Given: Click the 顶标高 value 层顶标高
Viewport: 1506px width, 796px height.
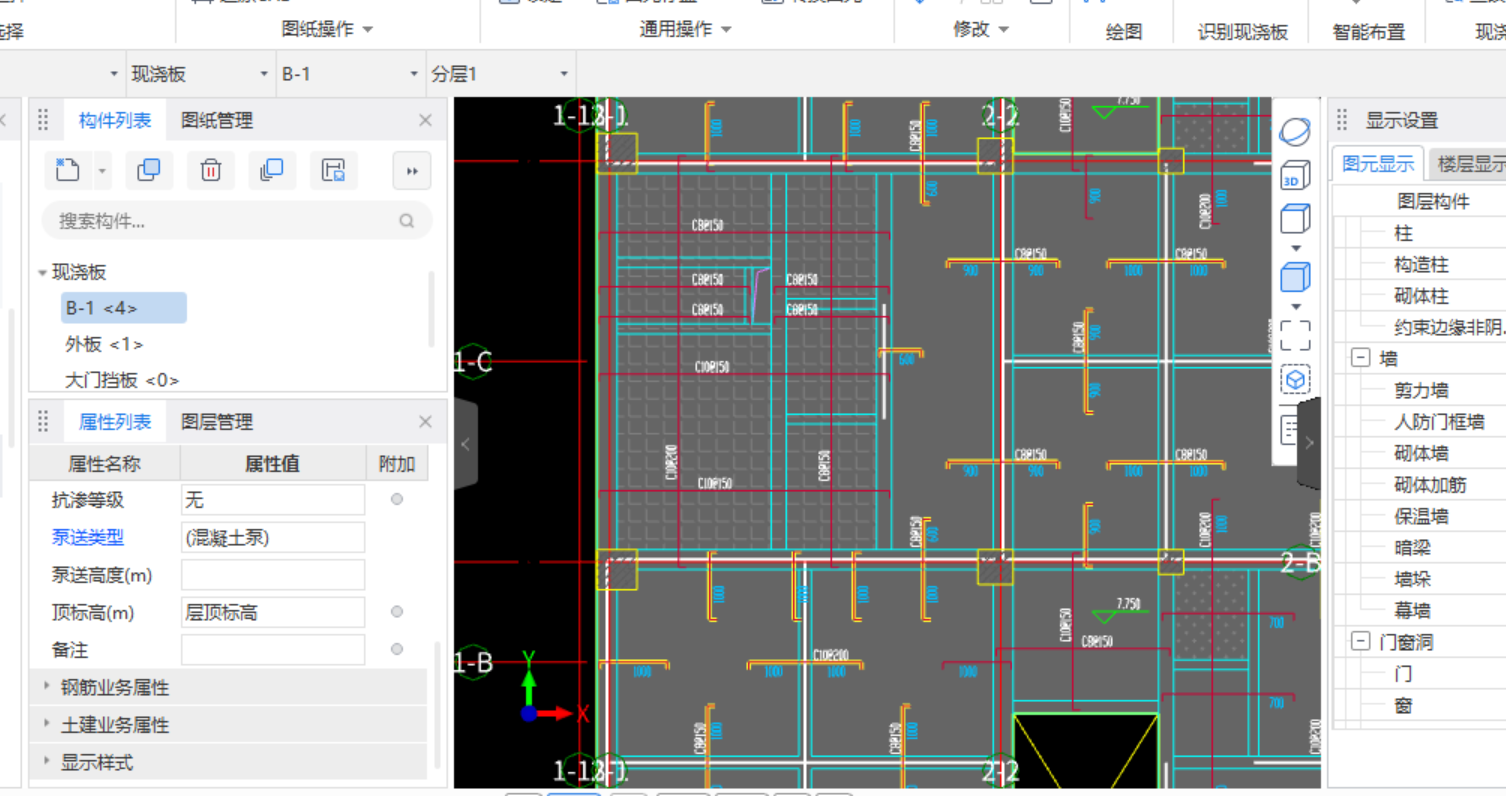Looking at the screenshot, I should point(273,612).
